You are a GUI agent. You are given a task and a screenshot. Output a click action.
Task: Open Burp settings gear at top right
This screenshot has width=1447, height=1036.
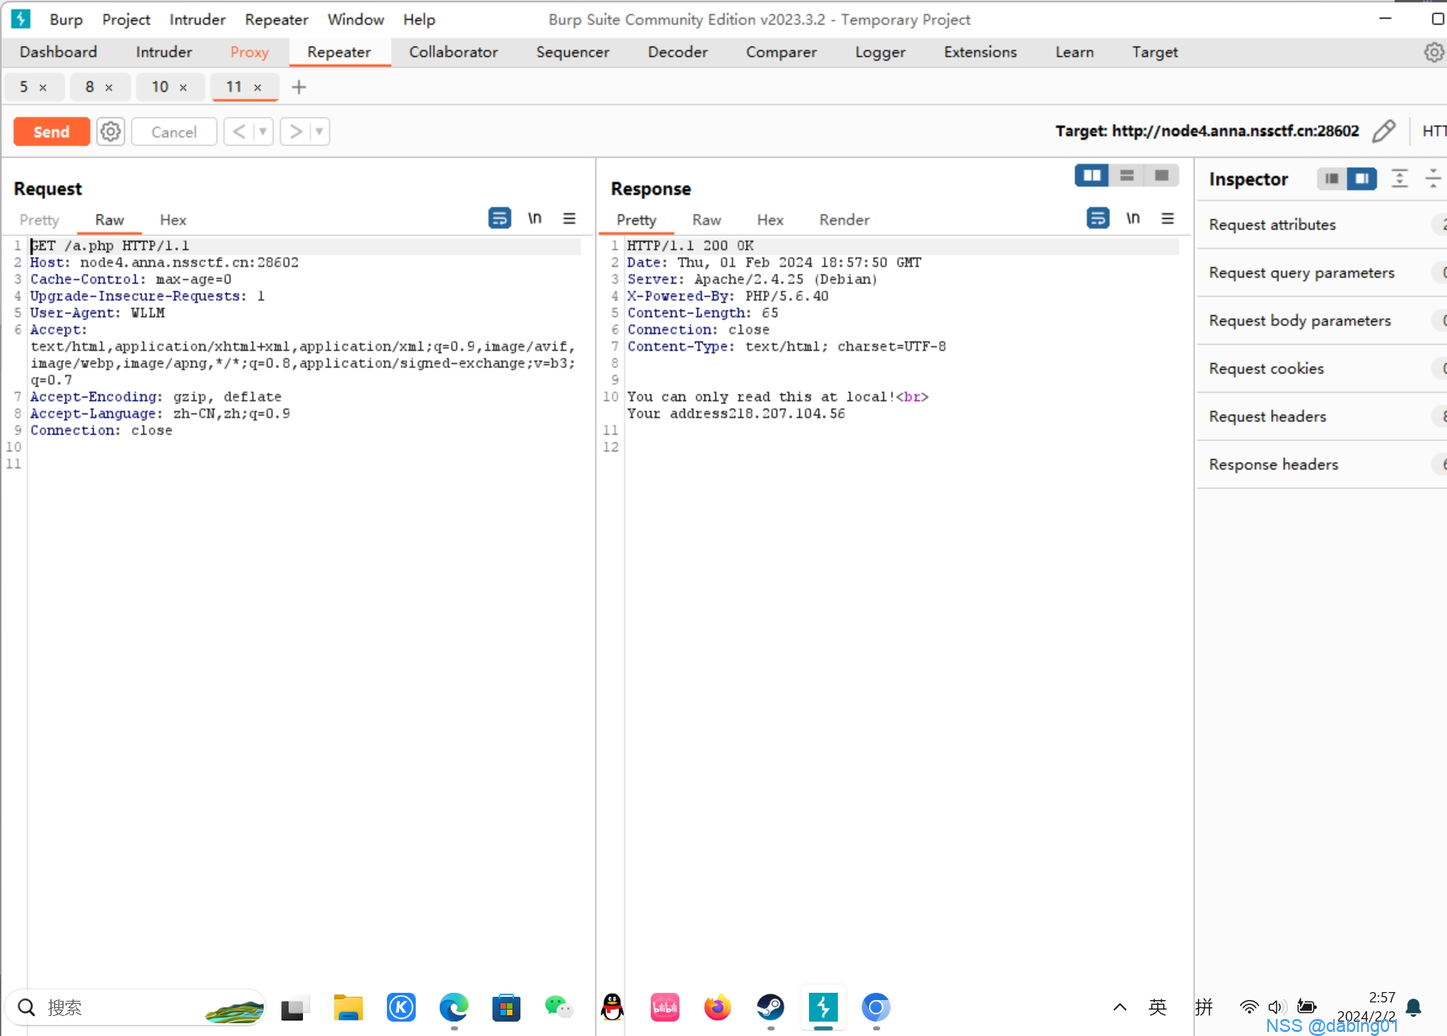(x=1434, y=52)
